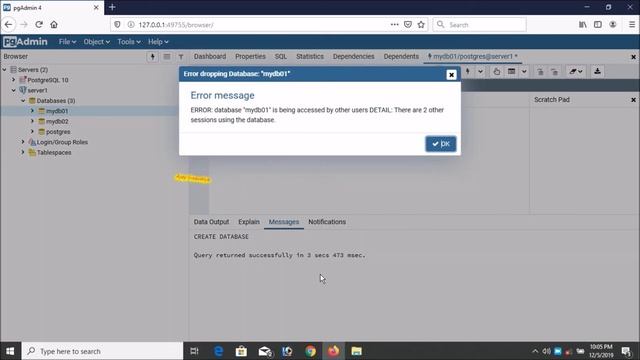Viewport: 640px width, 360px height.
Task: Open the Notifications tab
Action: (x=327, y=222)
